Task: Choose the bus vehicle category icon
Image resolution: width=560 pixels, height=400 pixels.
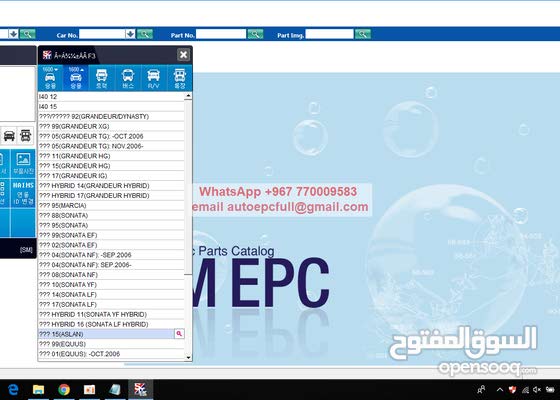Action: 128,78
